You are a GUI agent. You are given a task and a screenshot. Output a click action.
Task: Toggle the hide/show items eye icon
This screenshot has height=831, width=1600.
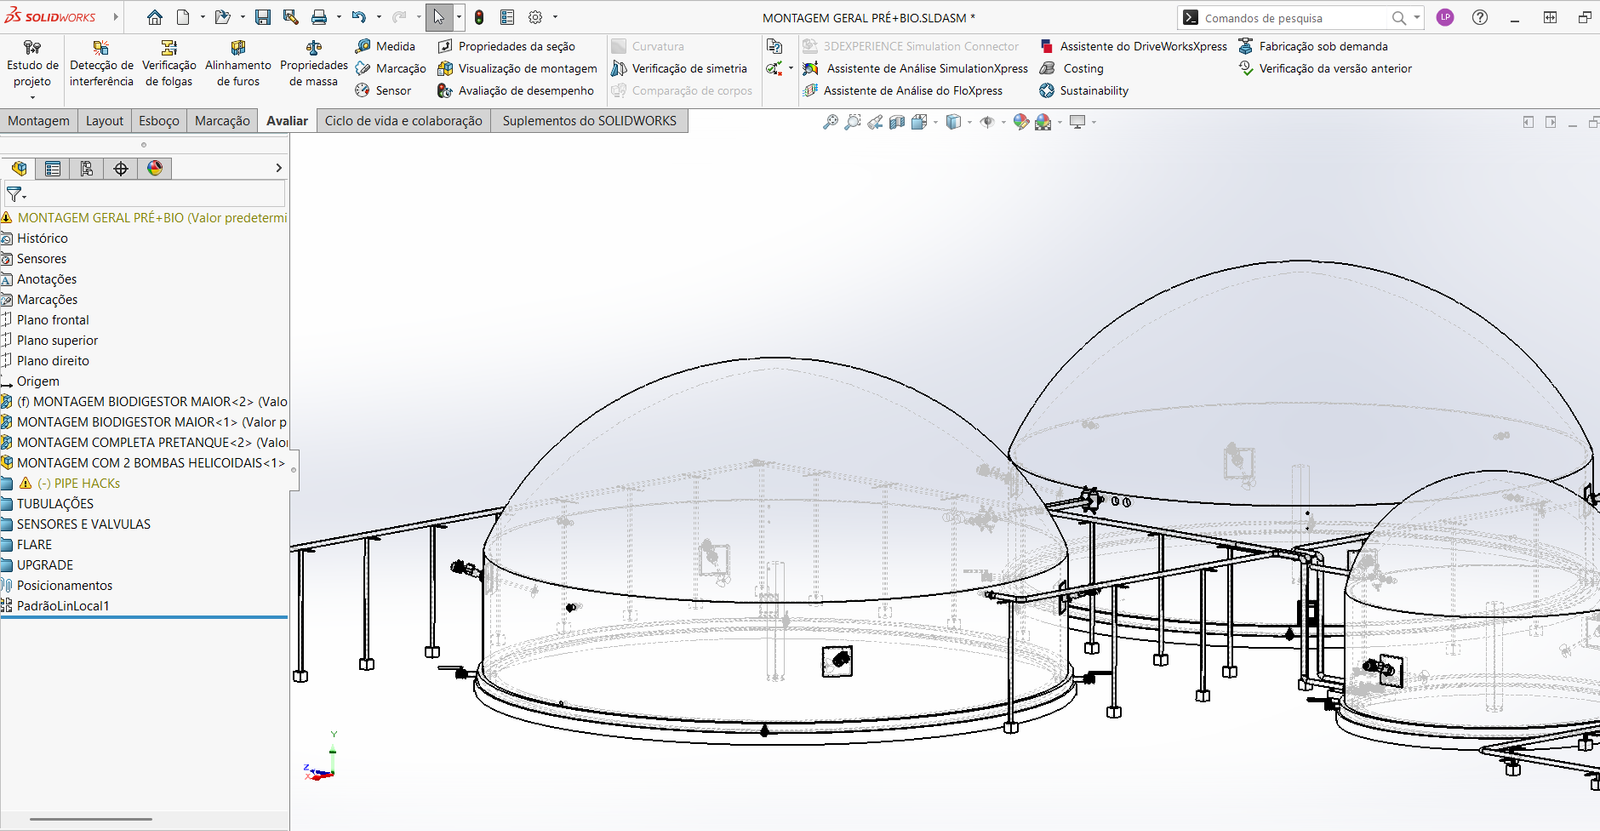pos(987,122)
